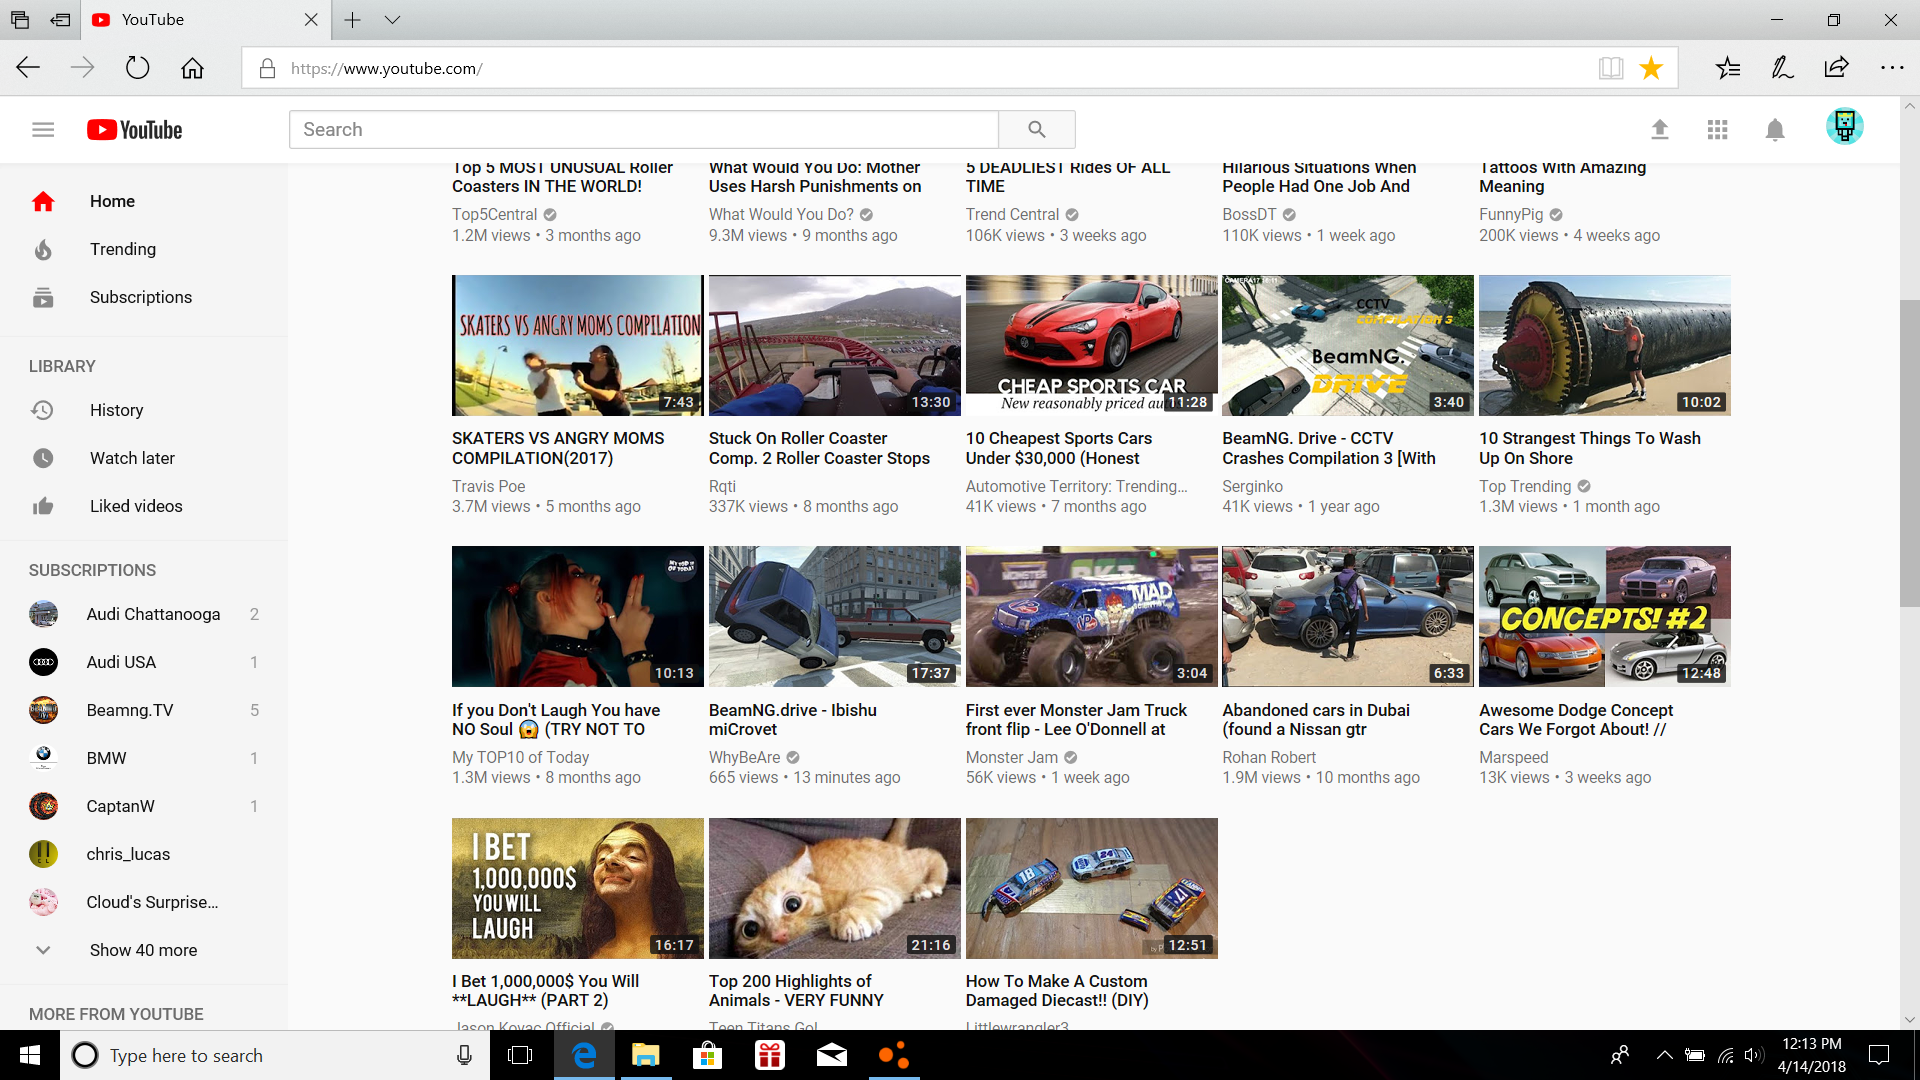Play Top 200 Animals kitten thumbnail

coord(834,889)
